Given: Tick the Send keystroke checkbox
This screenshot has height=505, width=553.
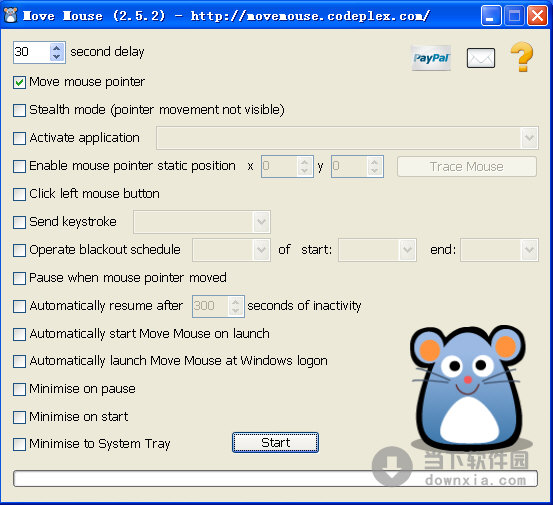Looking at the screenshot, I should [19, 222].
